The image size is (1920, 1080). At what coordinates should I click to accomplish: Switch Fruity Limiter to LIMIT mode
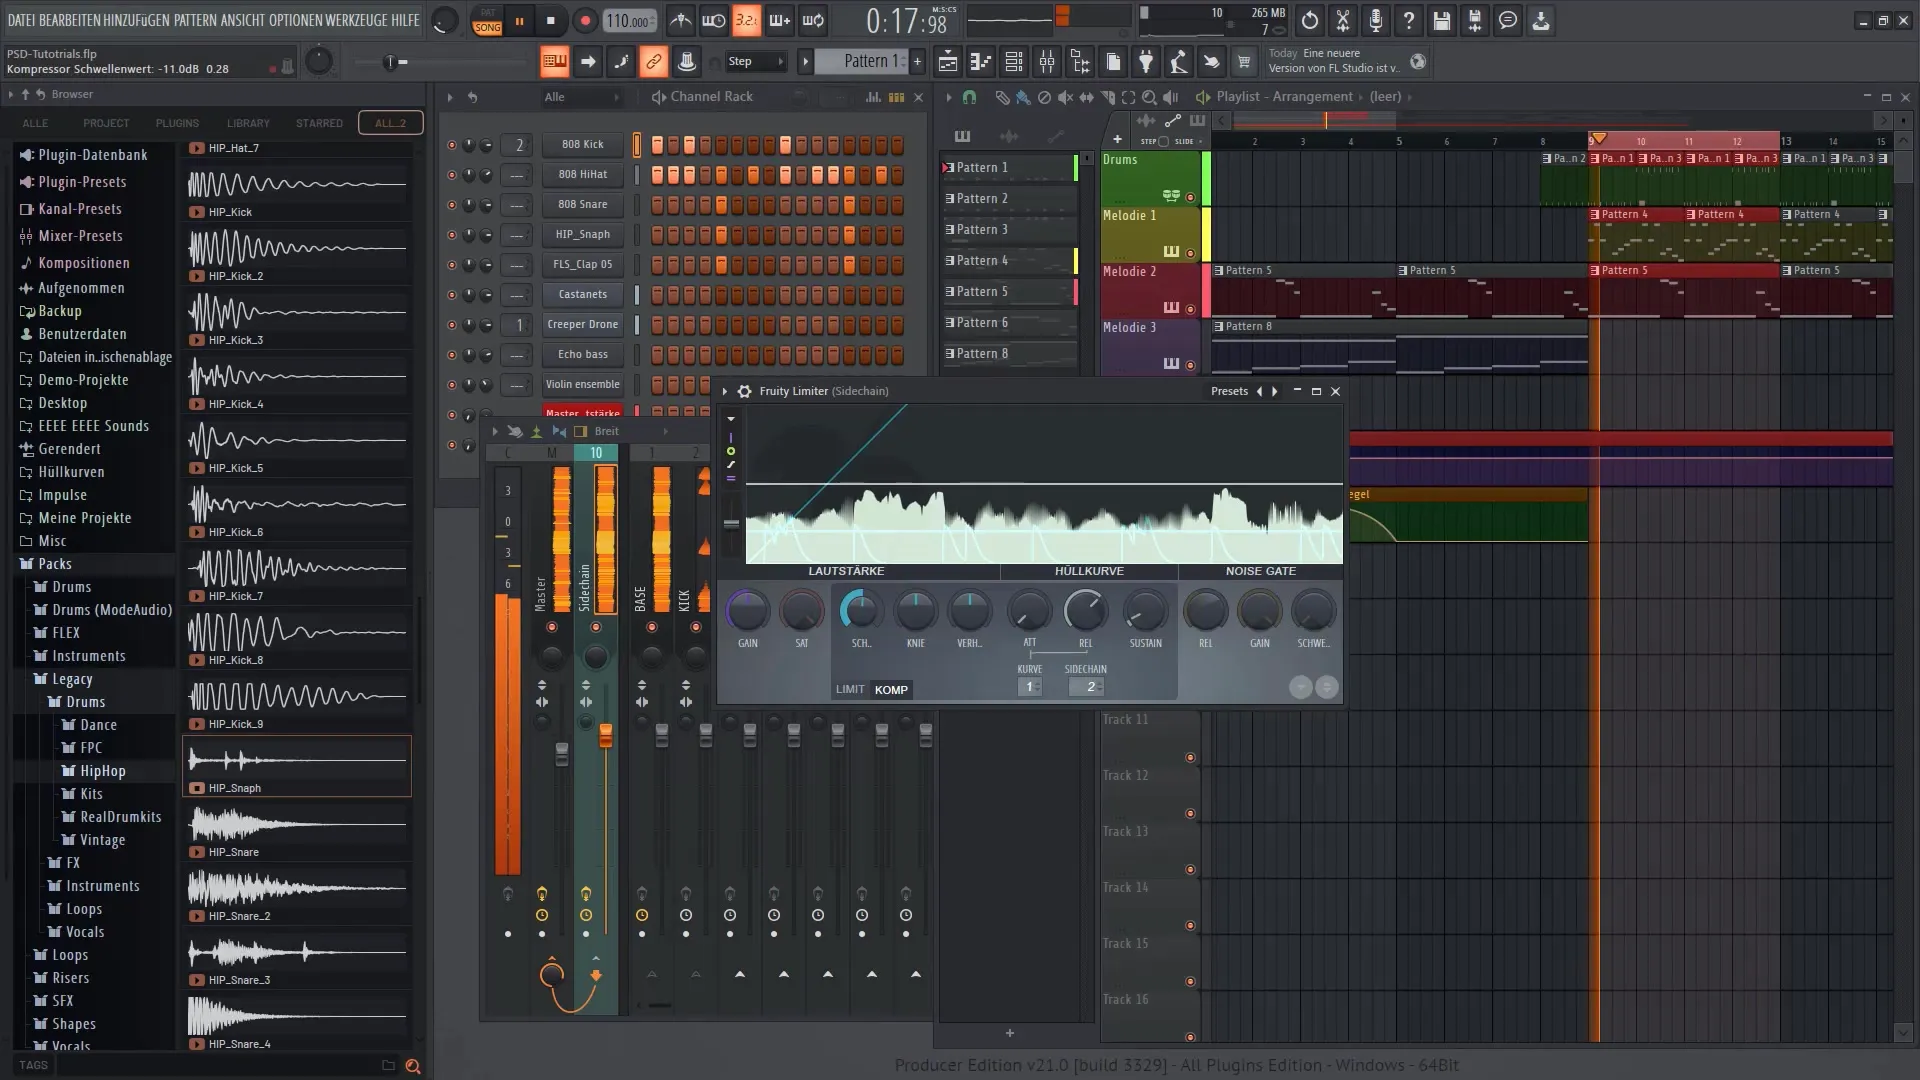(x=850, y=689)
